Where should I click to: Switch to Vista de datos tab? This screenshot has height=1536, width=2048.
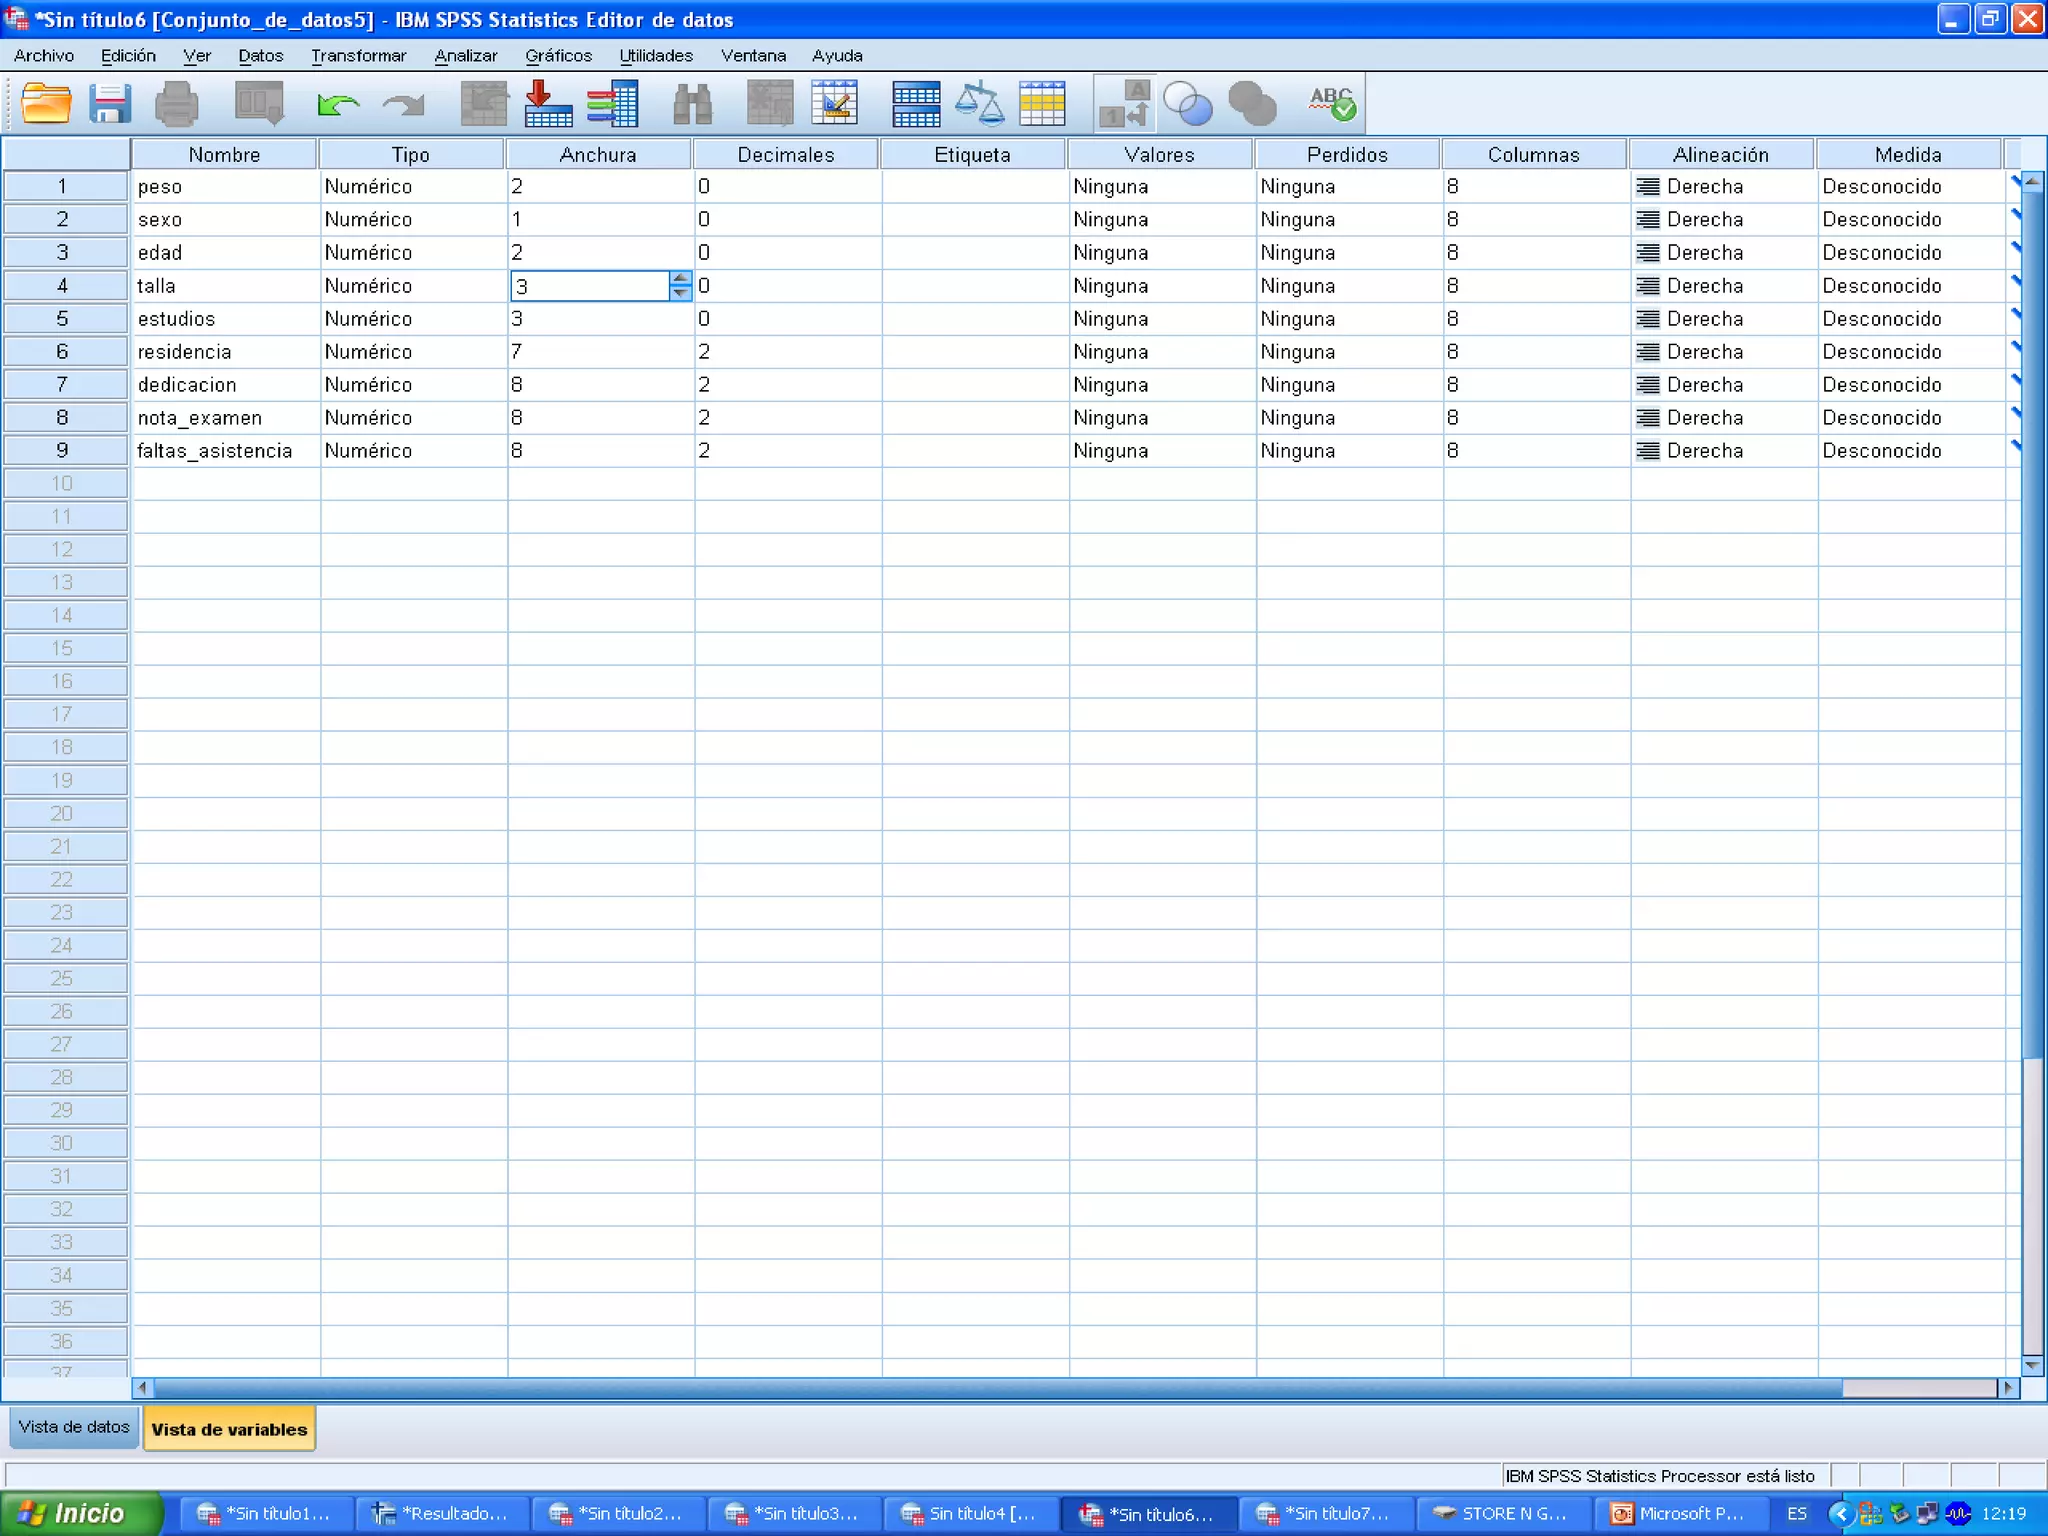point(74,1427)
